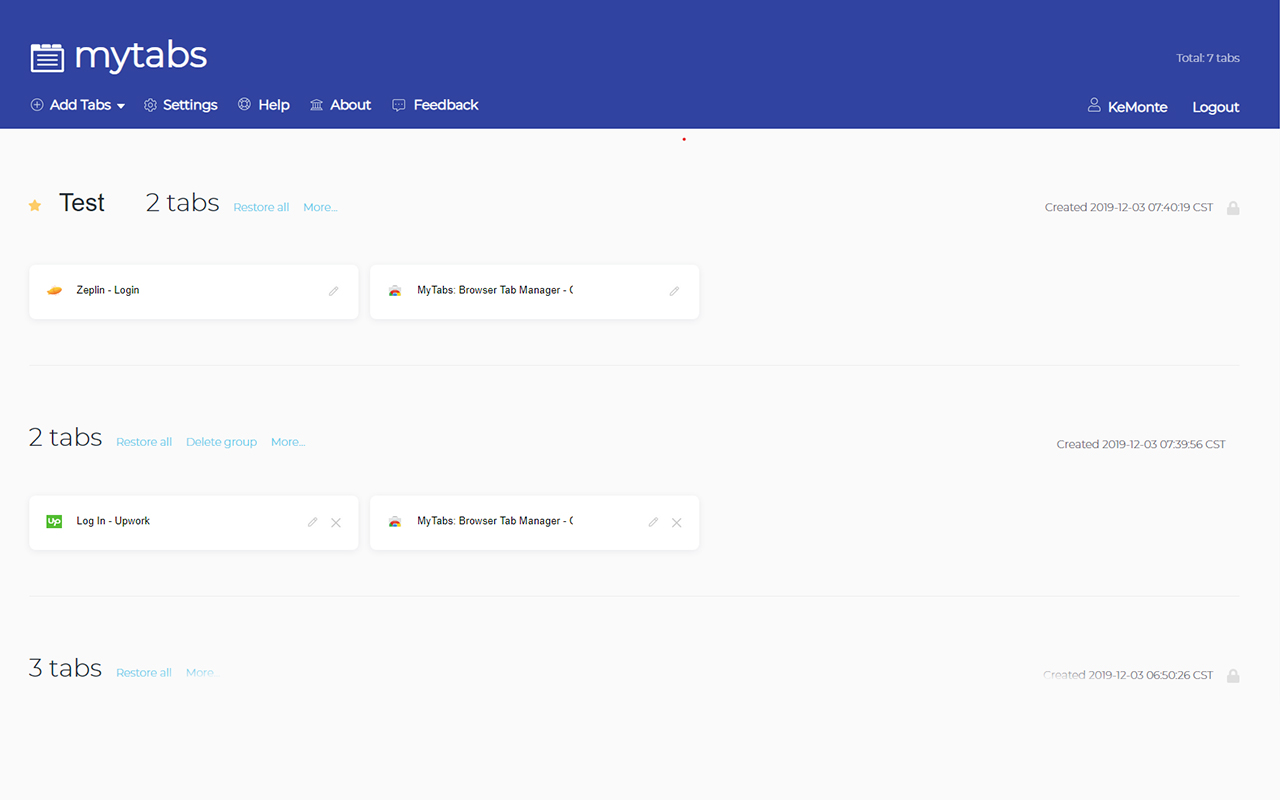Click the Upwork favicon on Log In card
The image size is (1280, 800).
pyautogui.click(x=55, y=521)
